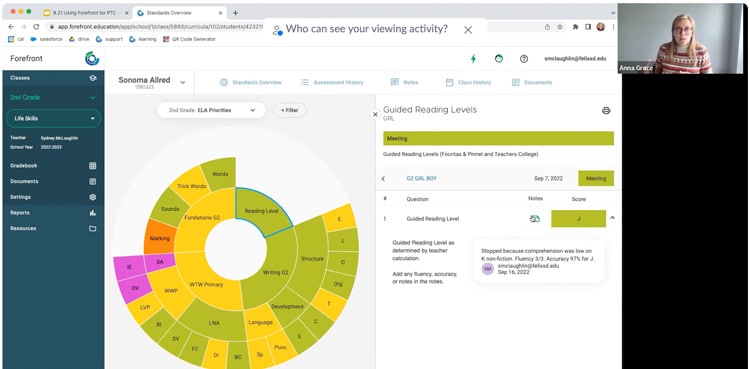Viewport: 750px width, 369px height.
Task: Select the WTW Primary chart segment
Action: click(207, 284)
